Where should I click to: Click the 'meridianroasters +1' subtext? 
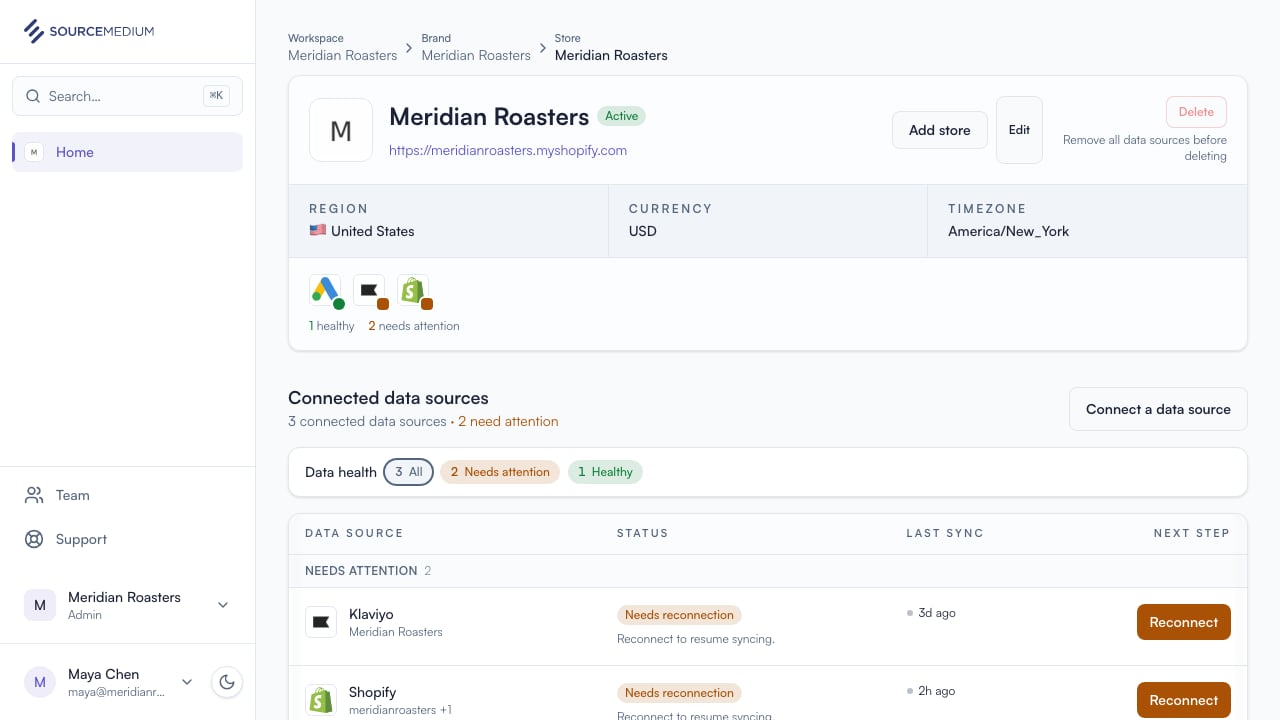pyautogui.click(x=400, y=710)
